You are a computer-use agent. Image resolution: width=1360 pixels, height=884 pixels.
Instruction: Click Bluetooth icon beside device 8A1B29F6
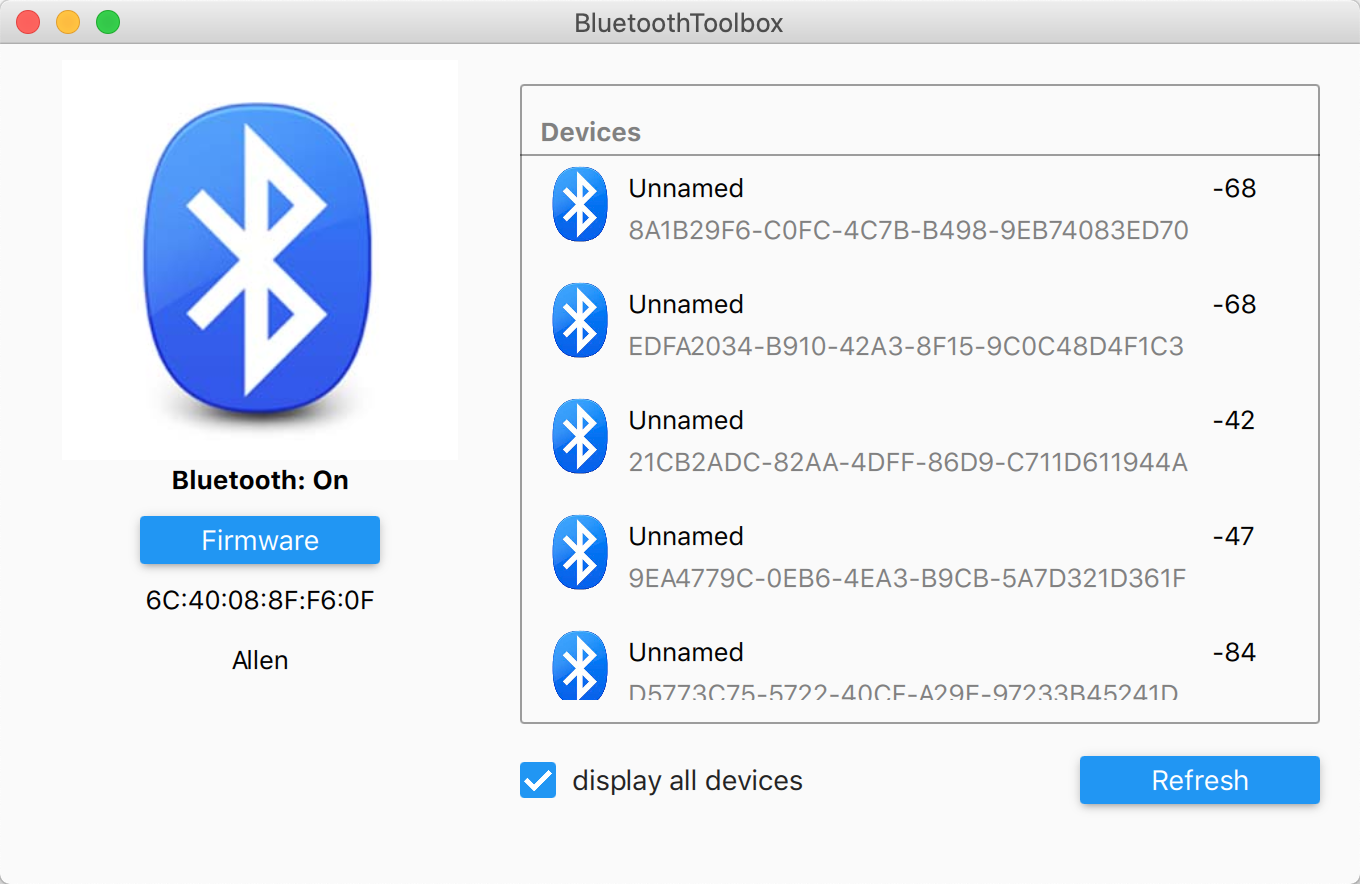(580, 204)
